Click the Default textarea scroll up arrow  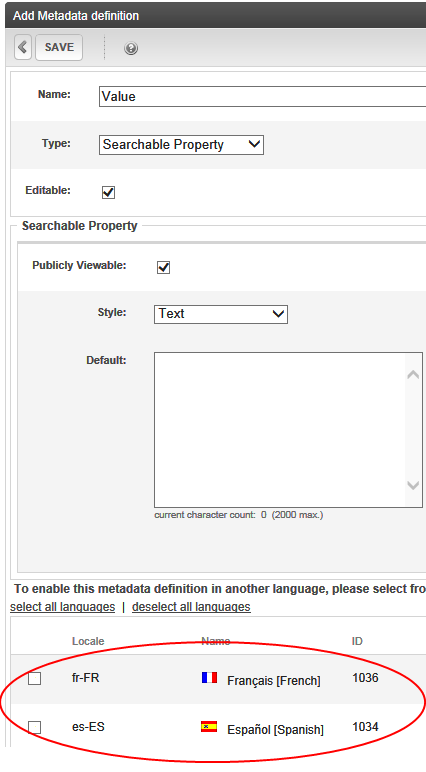(413, 375)
